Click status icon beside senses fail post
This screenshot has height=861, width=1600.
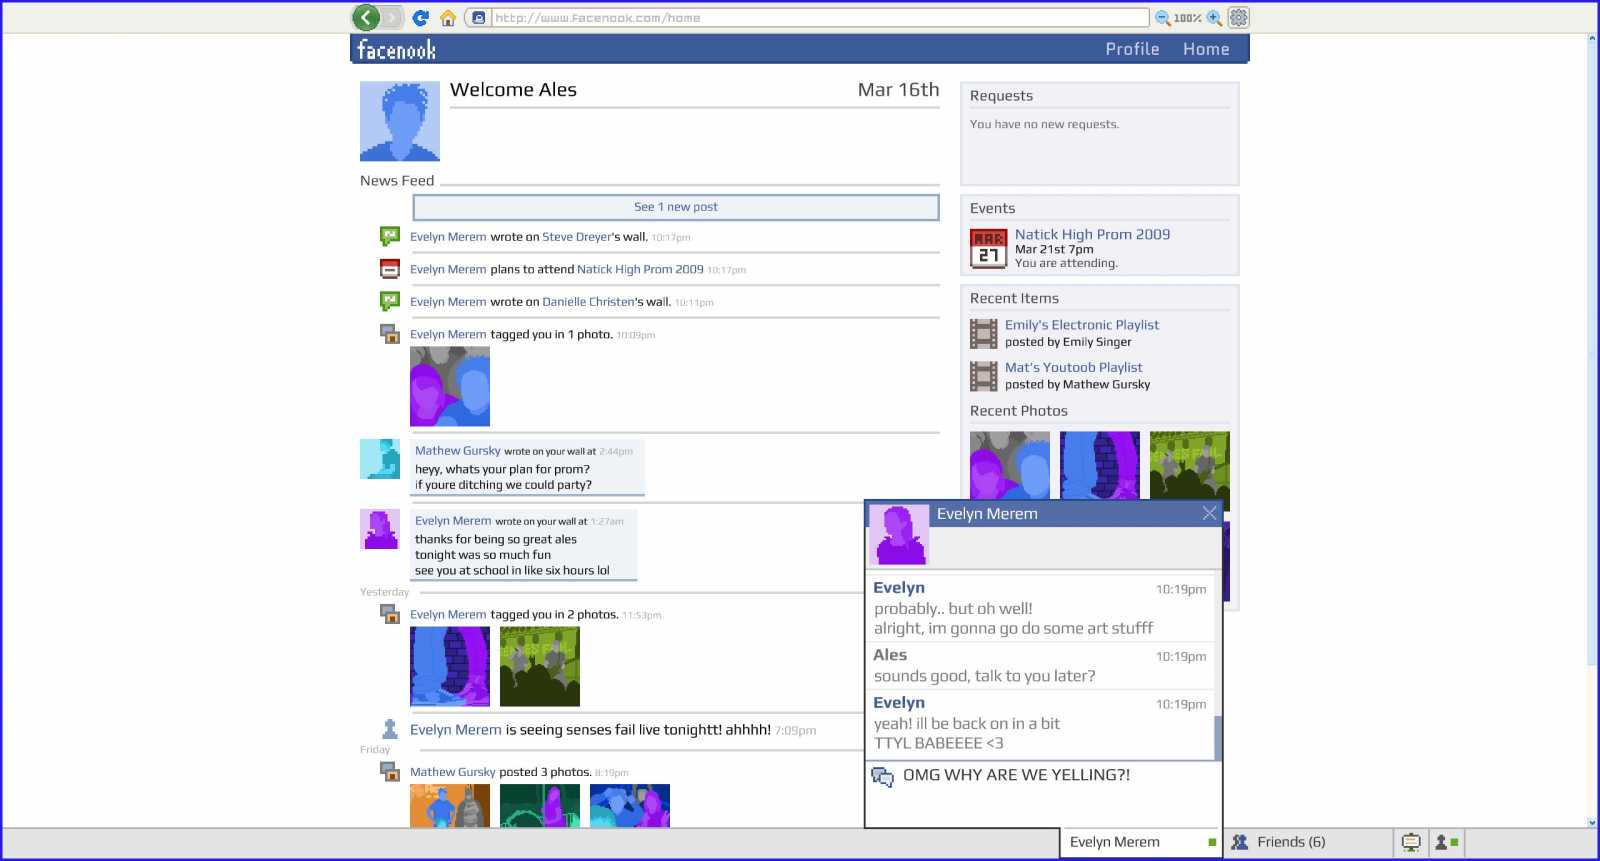point(390,729)
